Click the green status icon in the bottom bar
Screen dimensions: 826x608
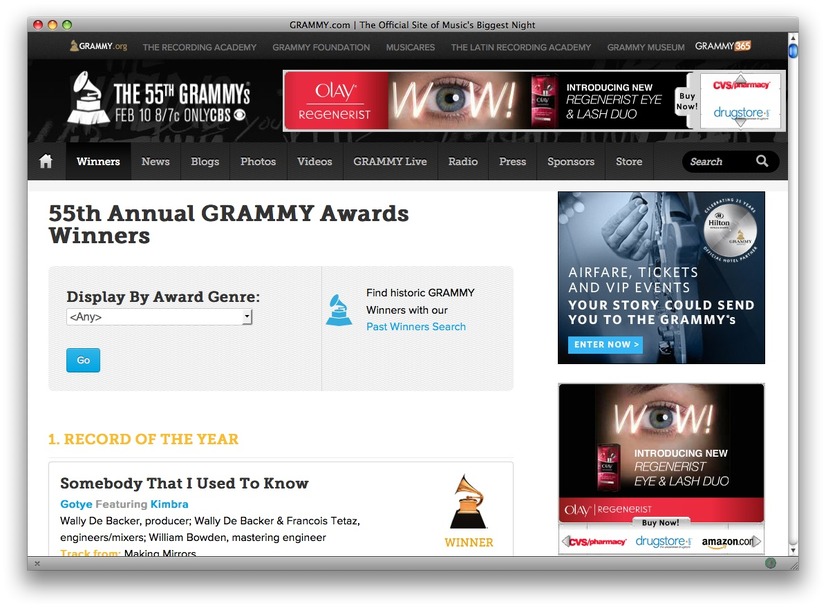770,563
